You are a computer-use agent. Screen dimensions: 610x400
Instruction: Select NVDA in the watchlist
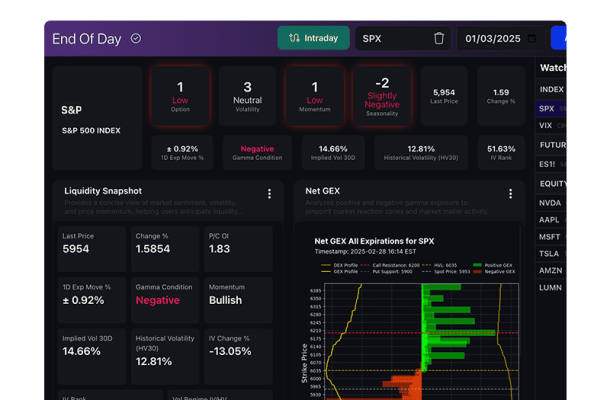pos(550,202)
